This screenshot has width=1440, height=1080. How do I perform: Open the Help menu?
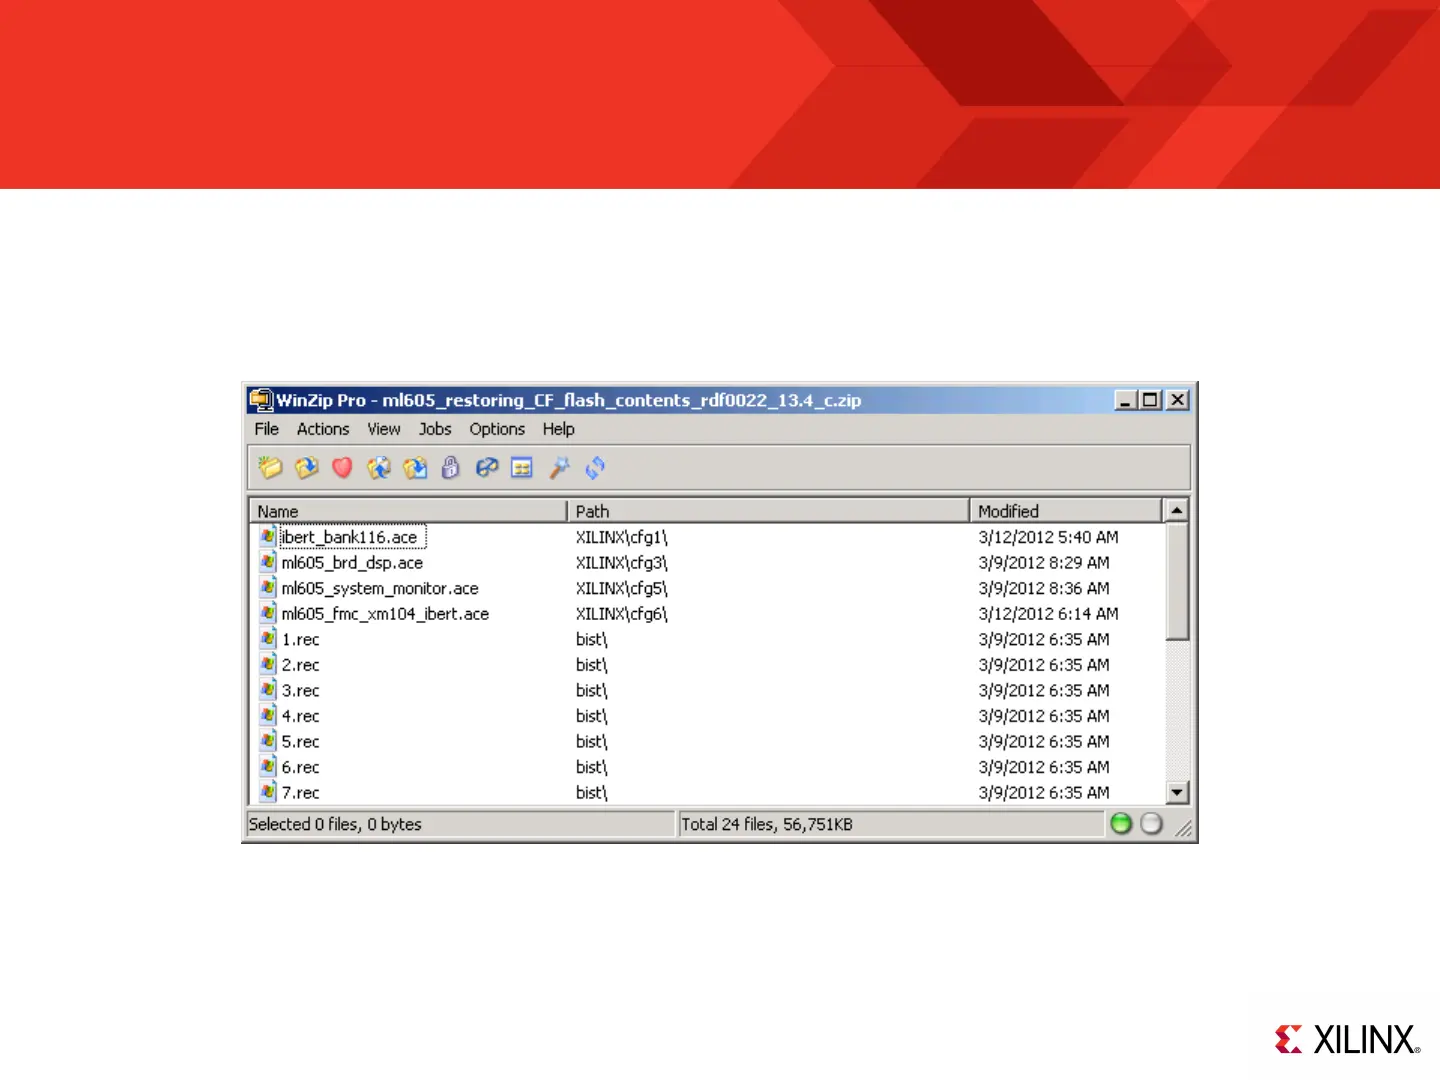pos(559,429)
